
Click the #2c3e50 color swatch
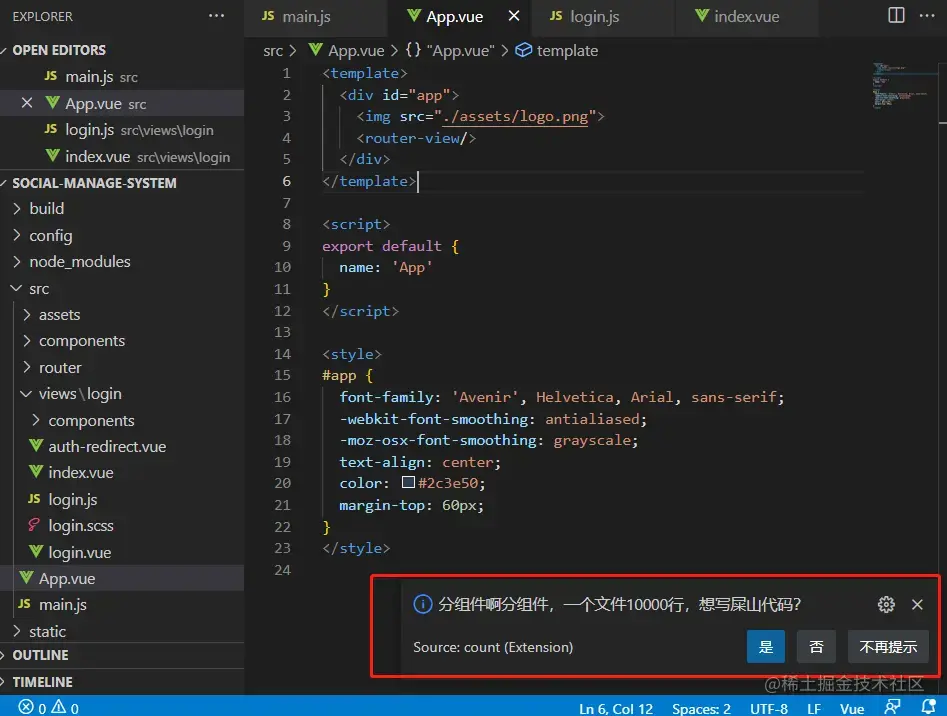click(408, 482)
